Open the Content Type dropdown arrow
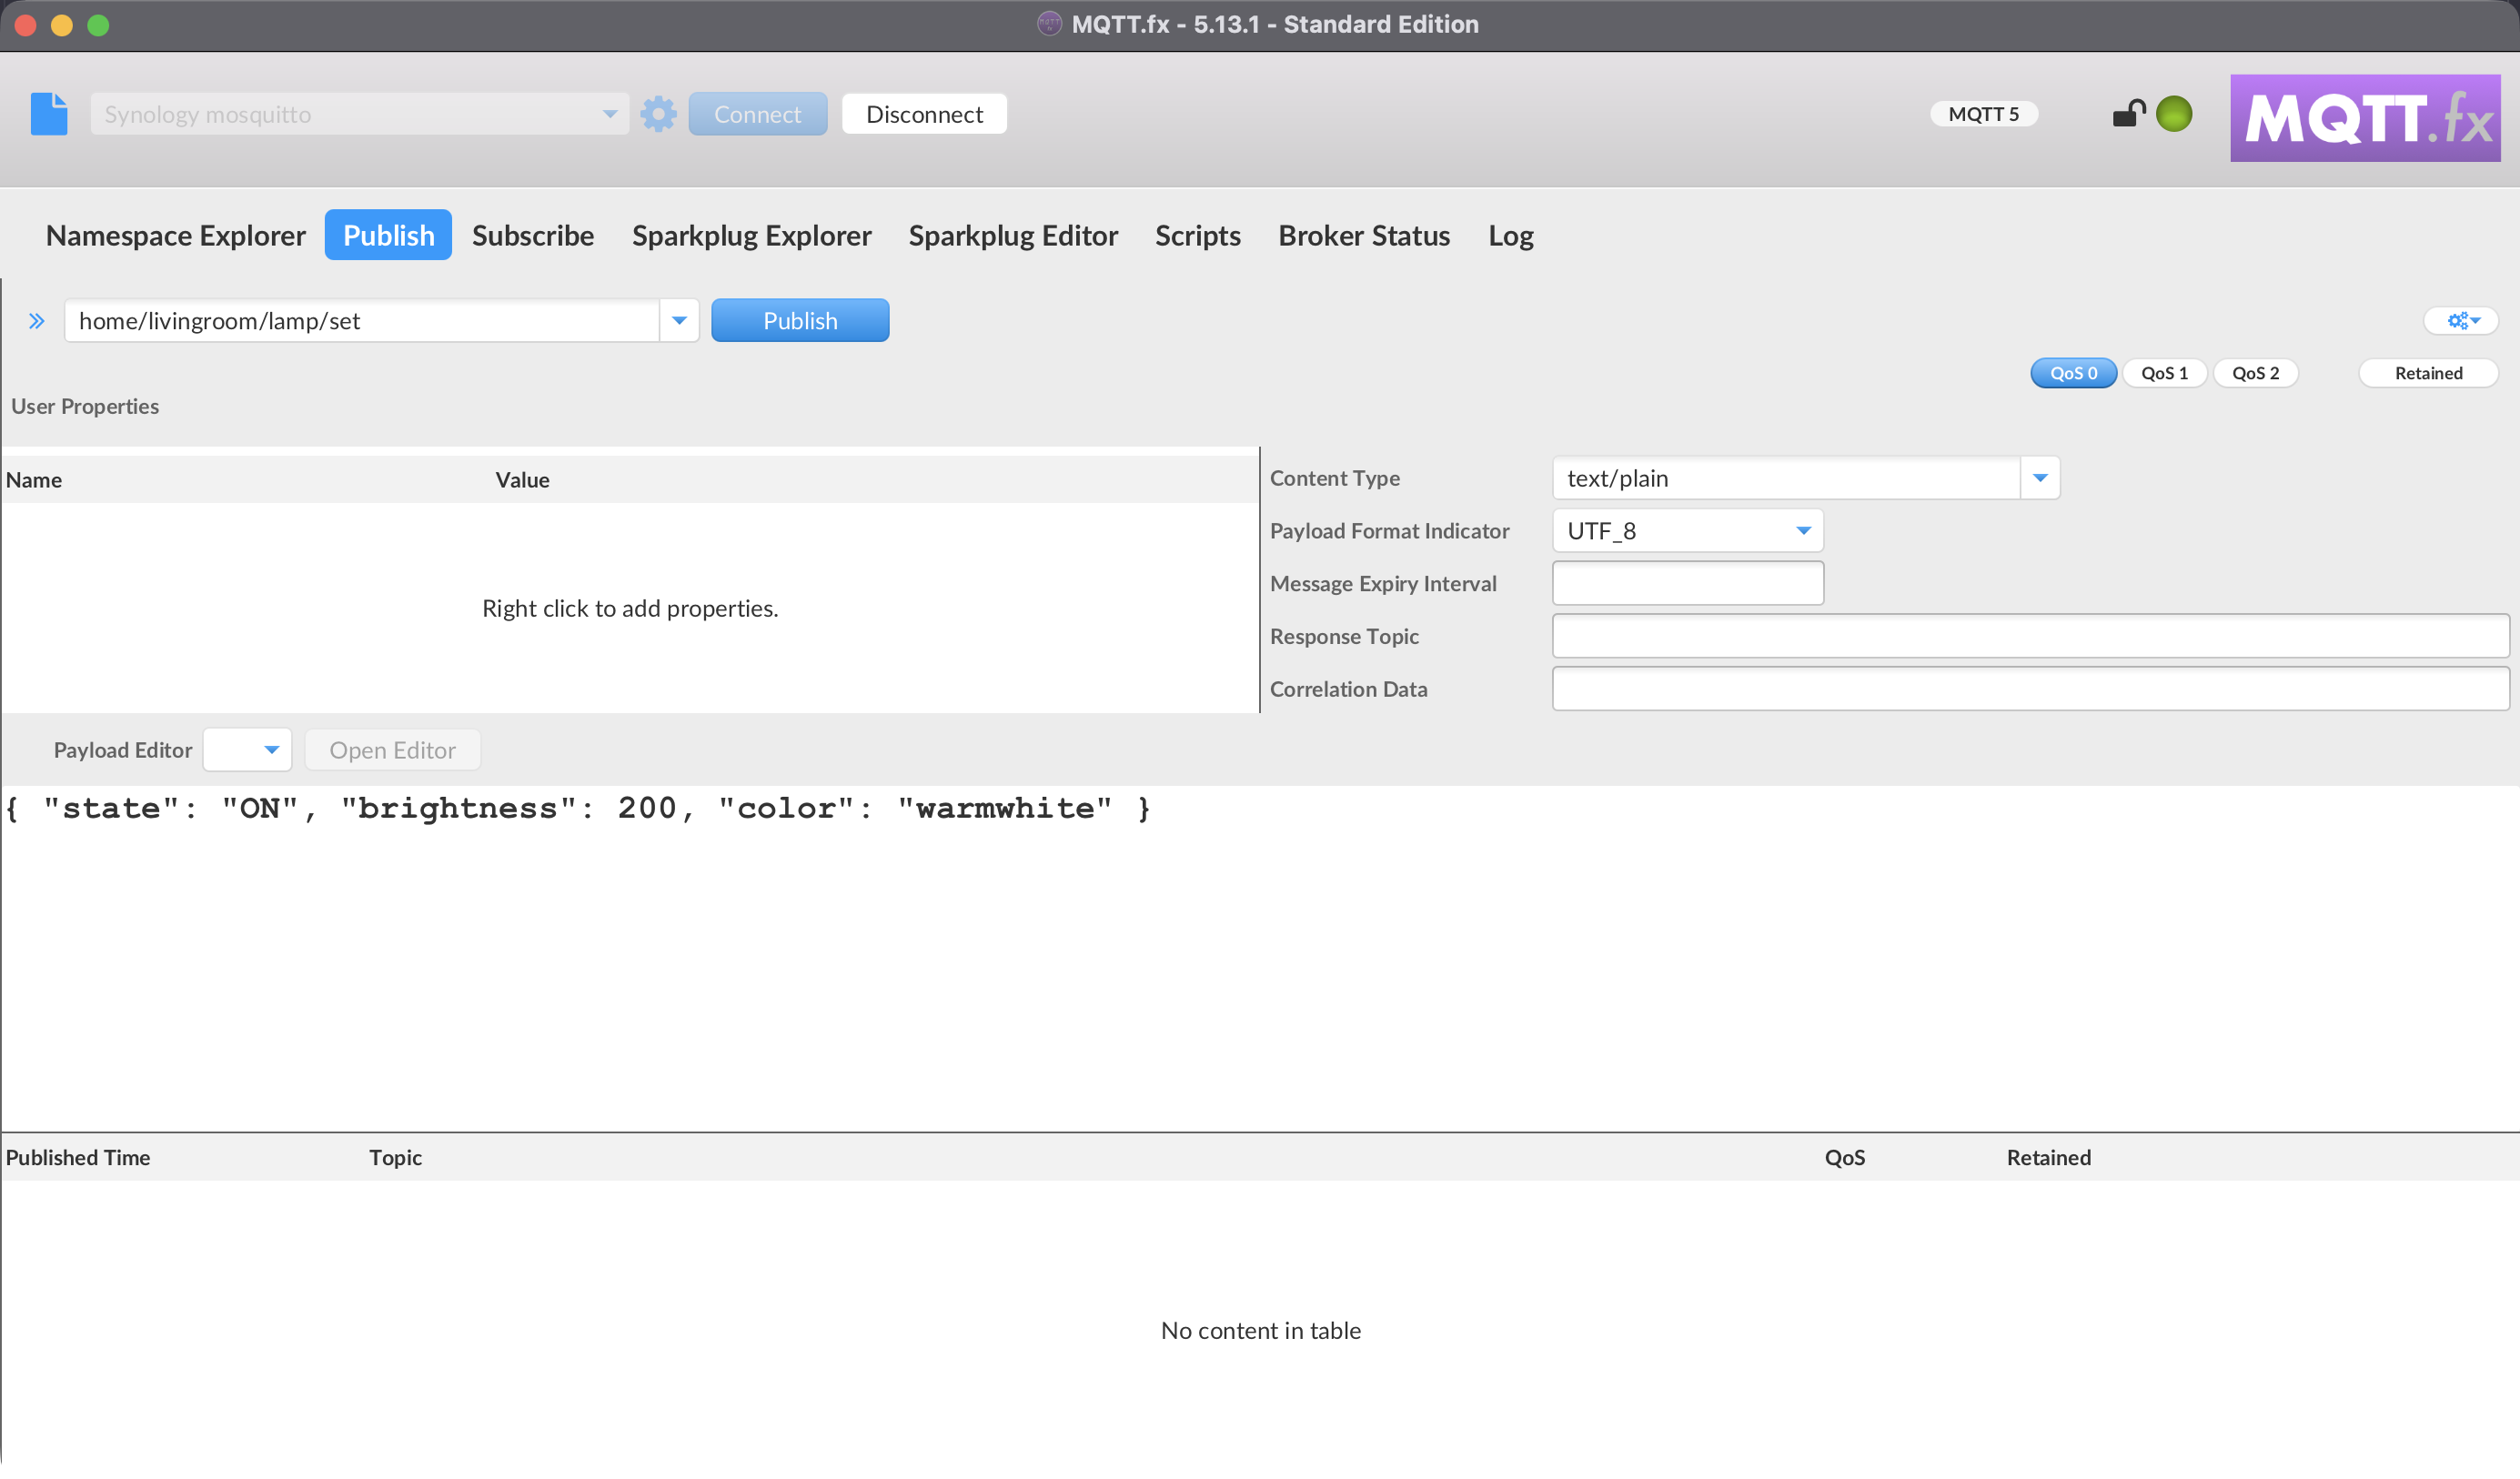The image size is (2520, 1479). [x=2039, y=478]
